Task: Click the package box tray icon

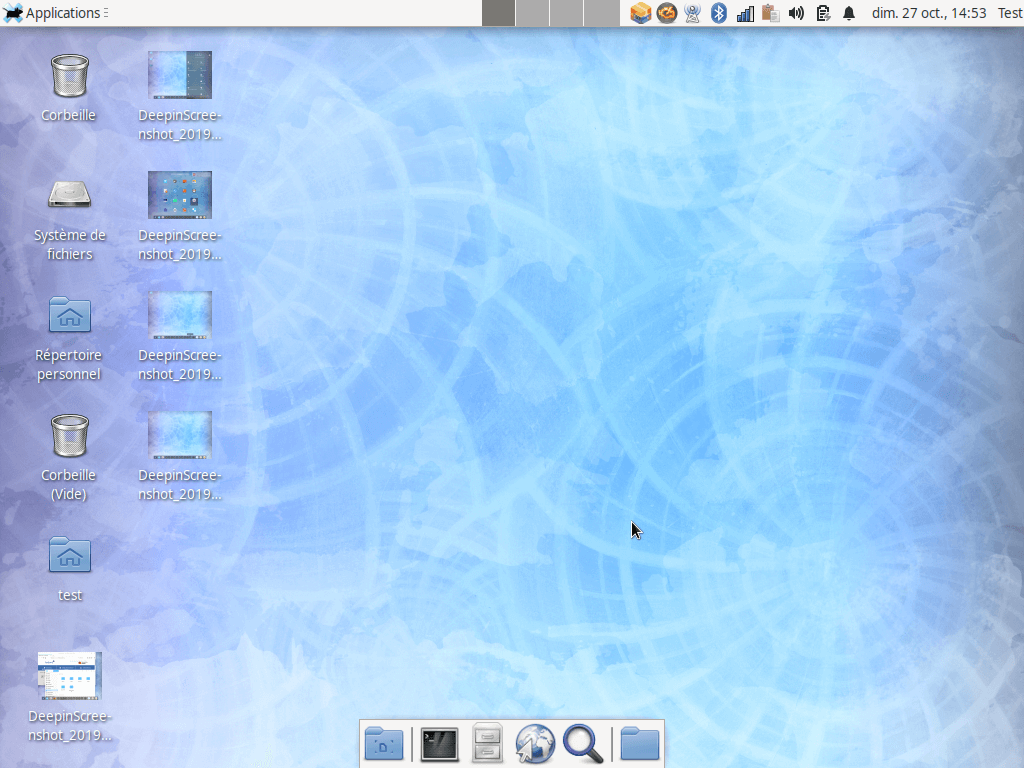Action: tap(641, 13)
